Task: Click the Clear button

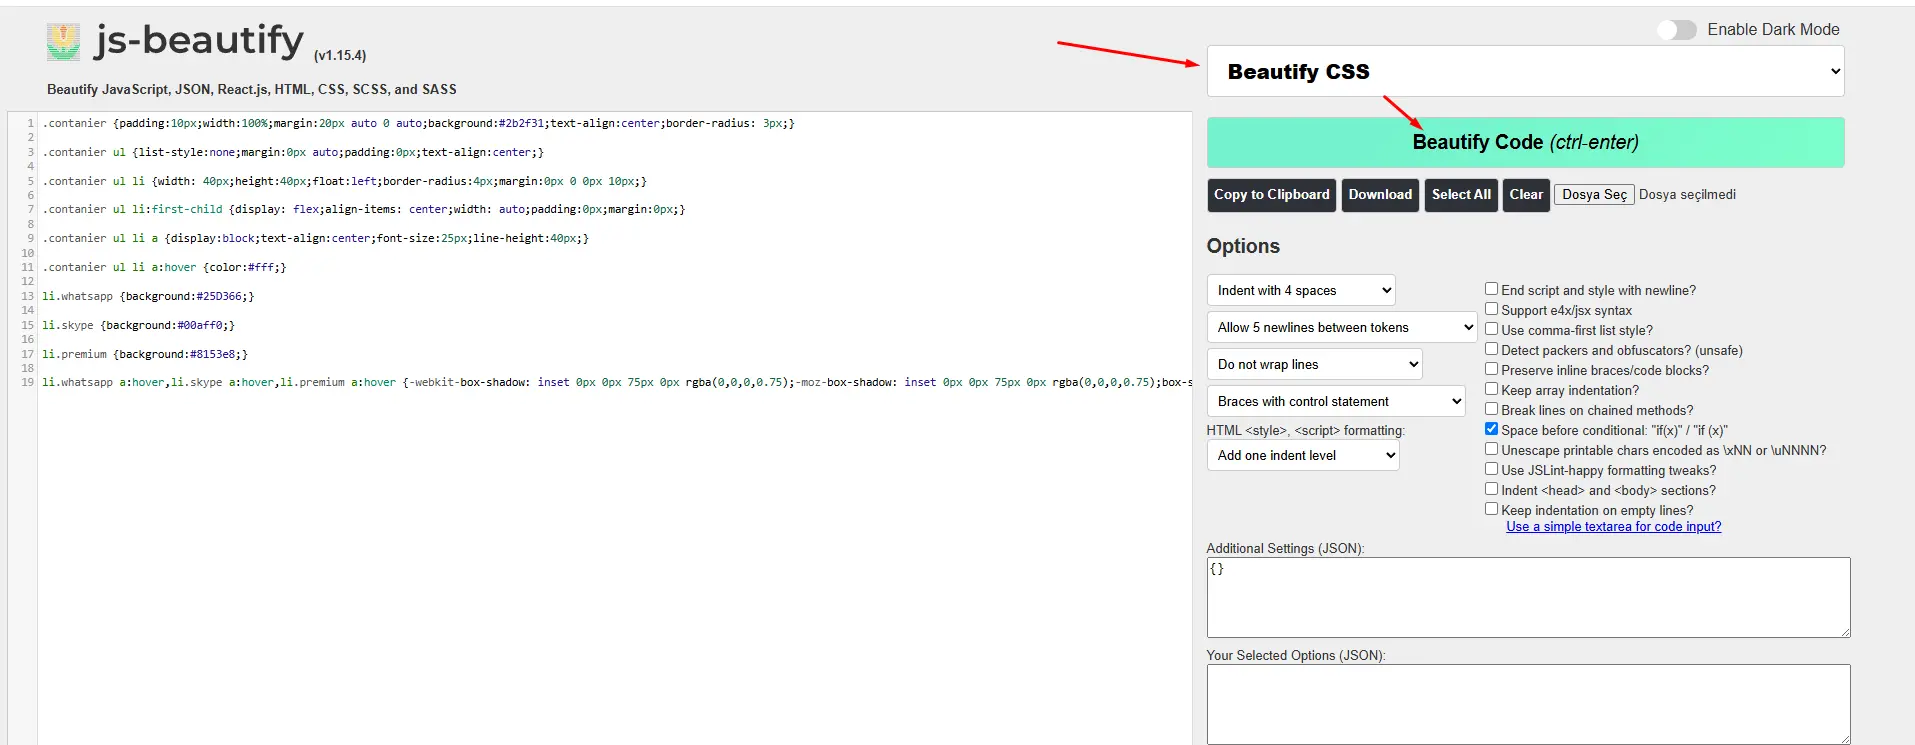Action: point(1526,195)
